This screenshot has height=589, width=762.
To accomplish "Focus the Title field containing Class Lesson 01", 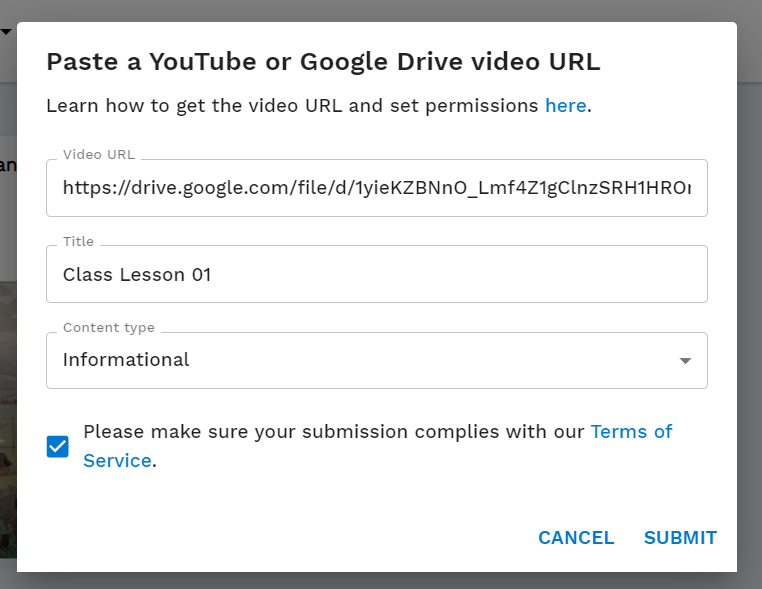I will [376, 274].
